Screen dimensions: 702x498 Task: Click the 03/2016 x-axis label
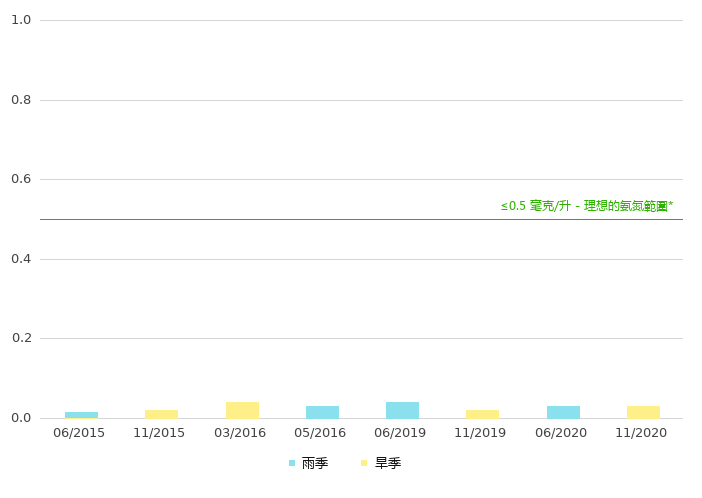[x=240, y=433]
